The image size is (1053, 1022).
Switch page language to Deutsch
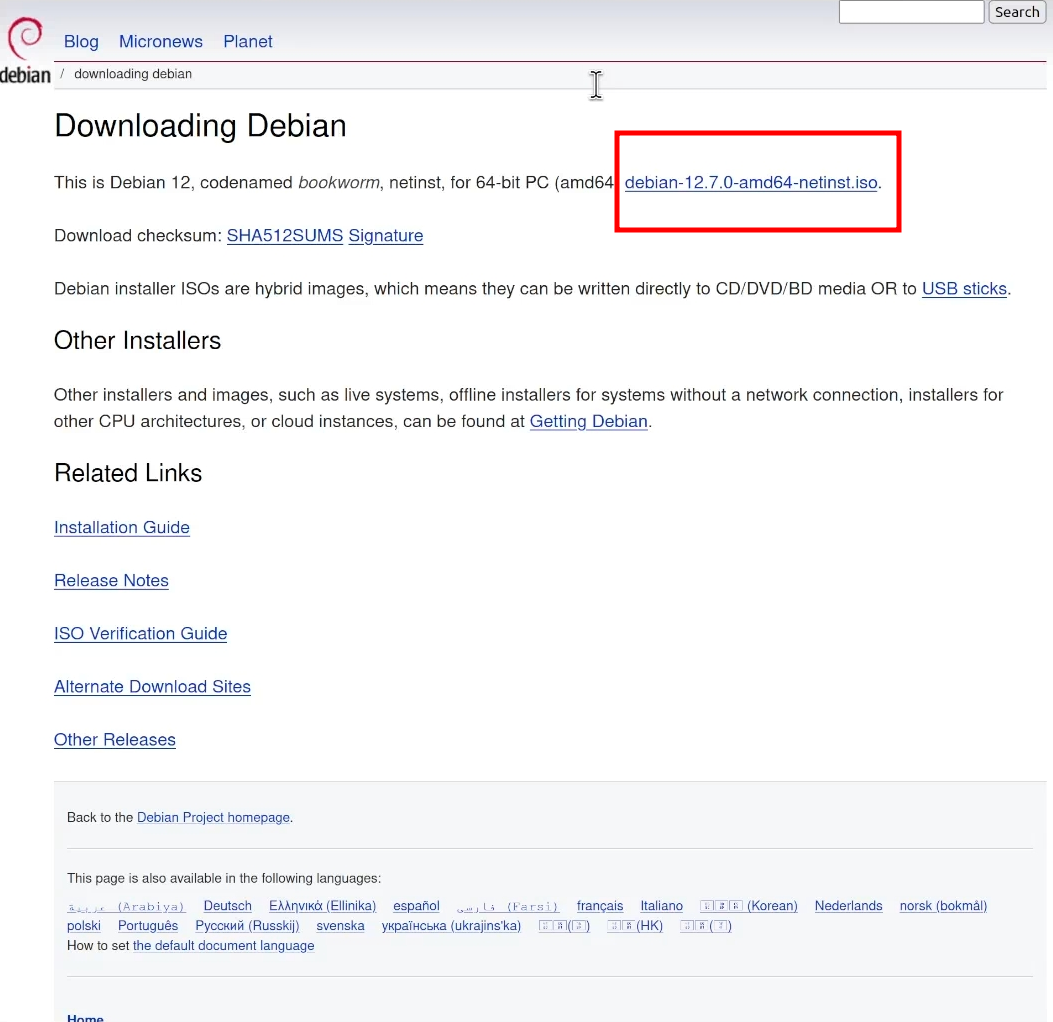point(228,906)
